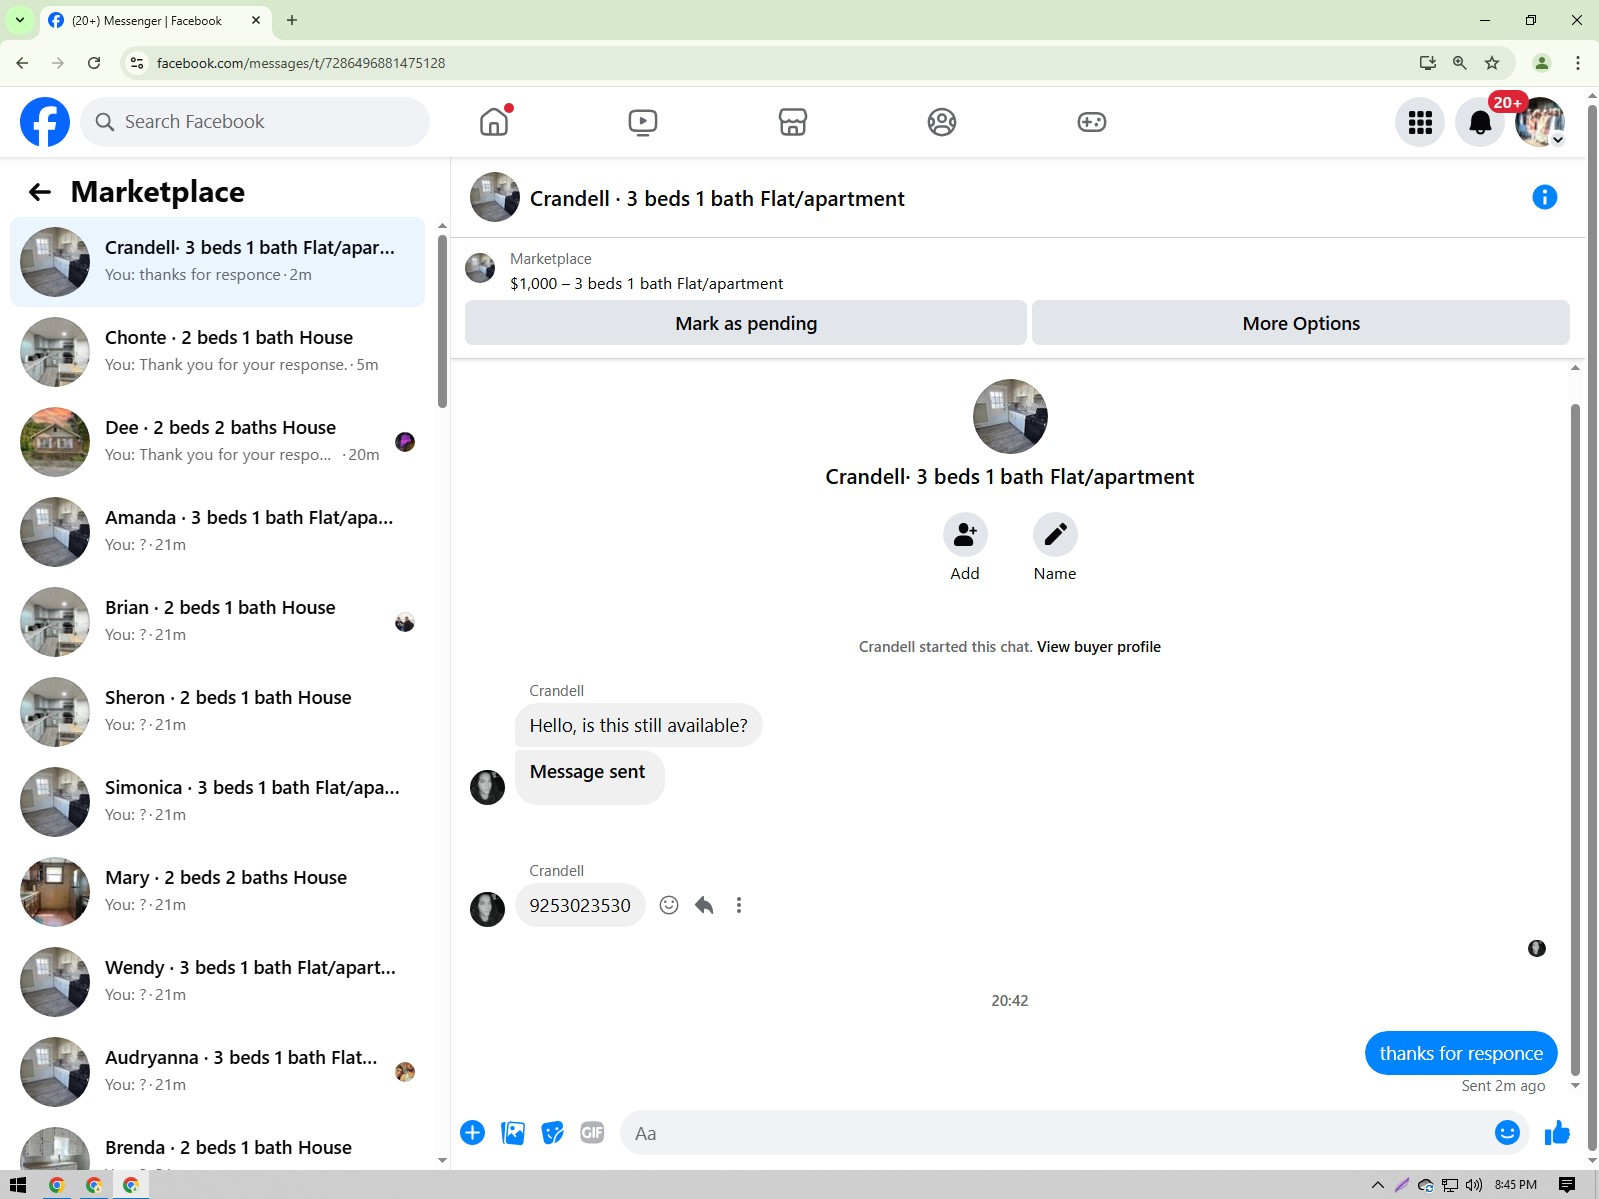Open View buyer profile link
Image resolution: width=1599 pixels, height=1199 pixels.
click(x=1099, y=647)
